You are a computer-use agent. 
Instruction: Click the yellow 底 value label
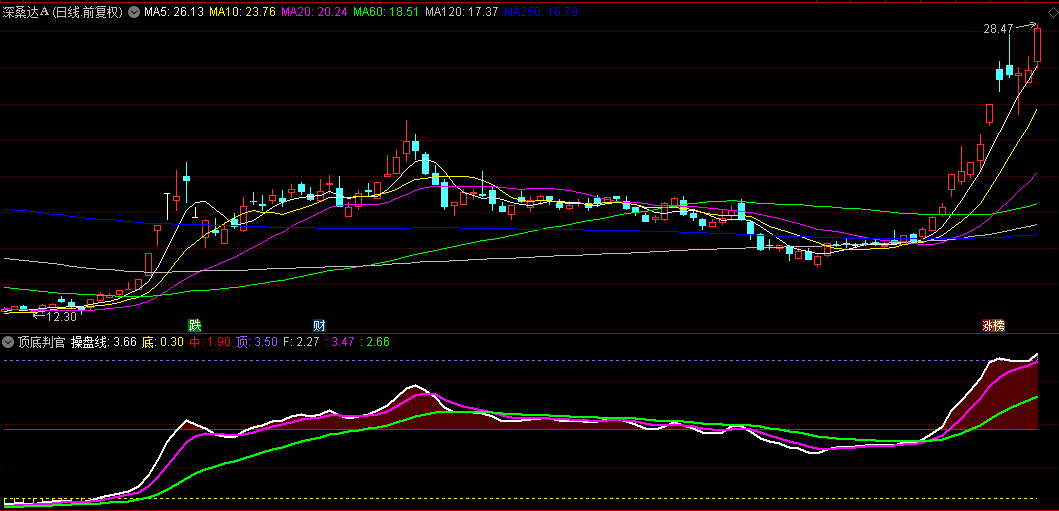click(162, 341)
